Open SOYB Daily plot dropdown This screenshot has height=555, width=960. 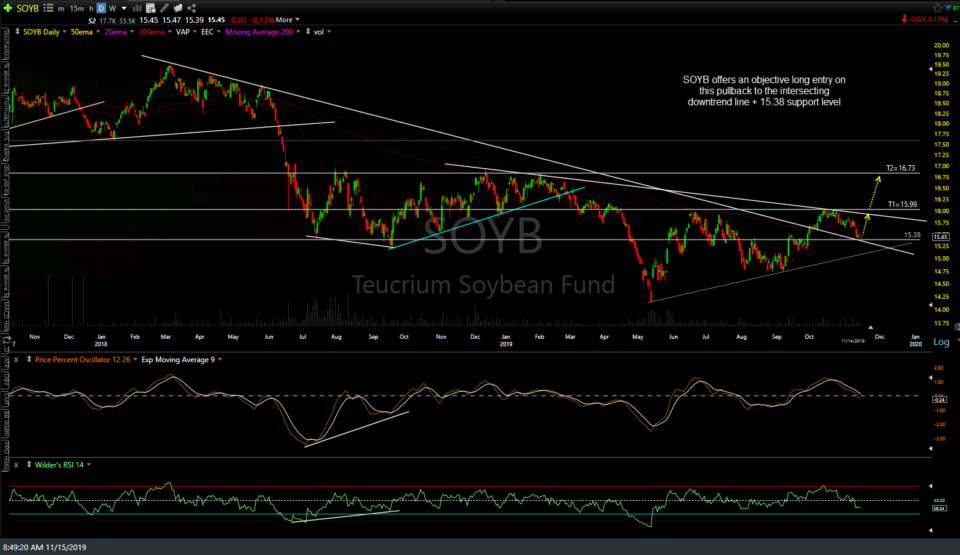tap(64, 32)
